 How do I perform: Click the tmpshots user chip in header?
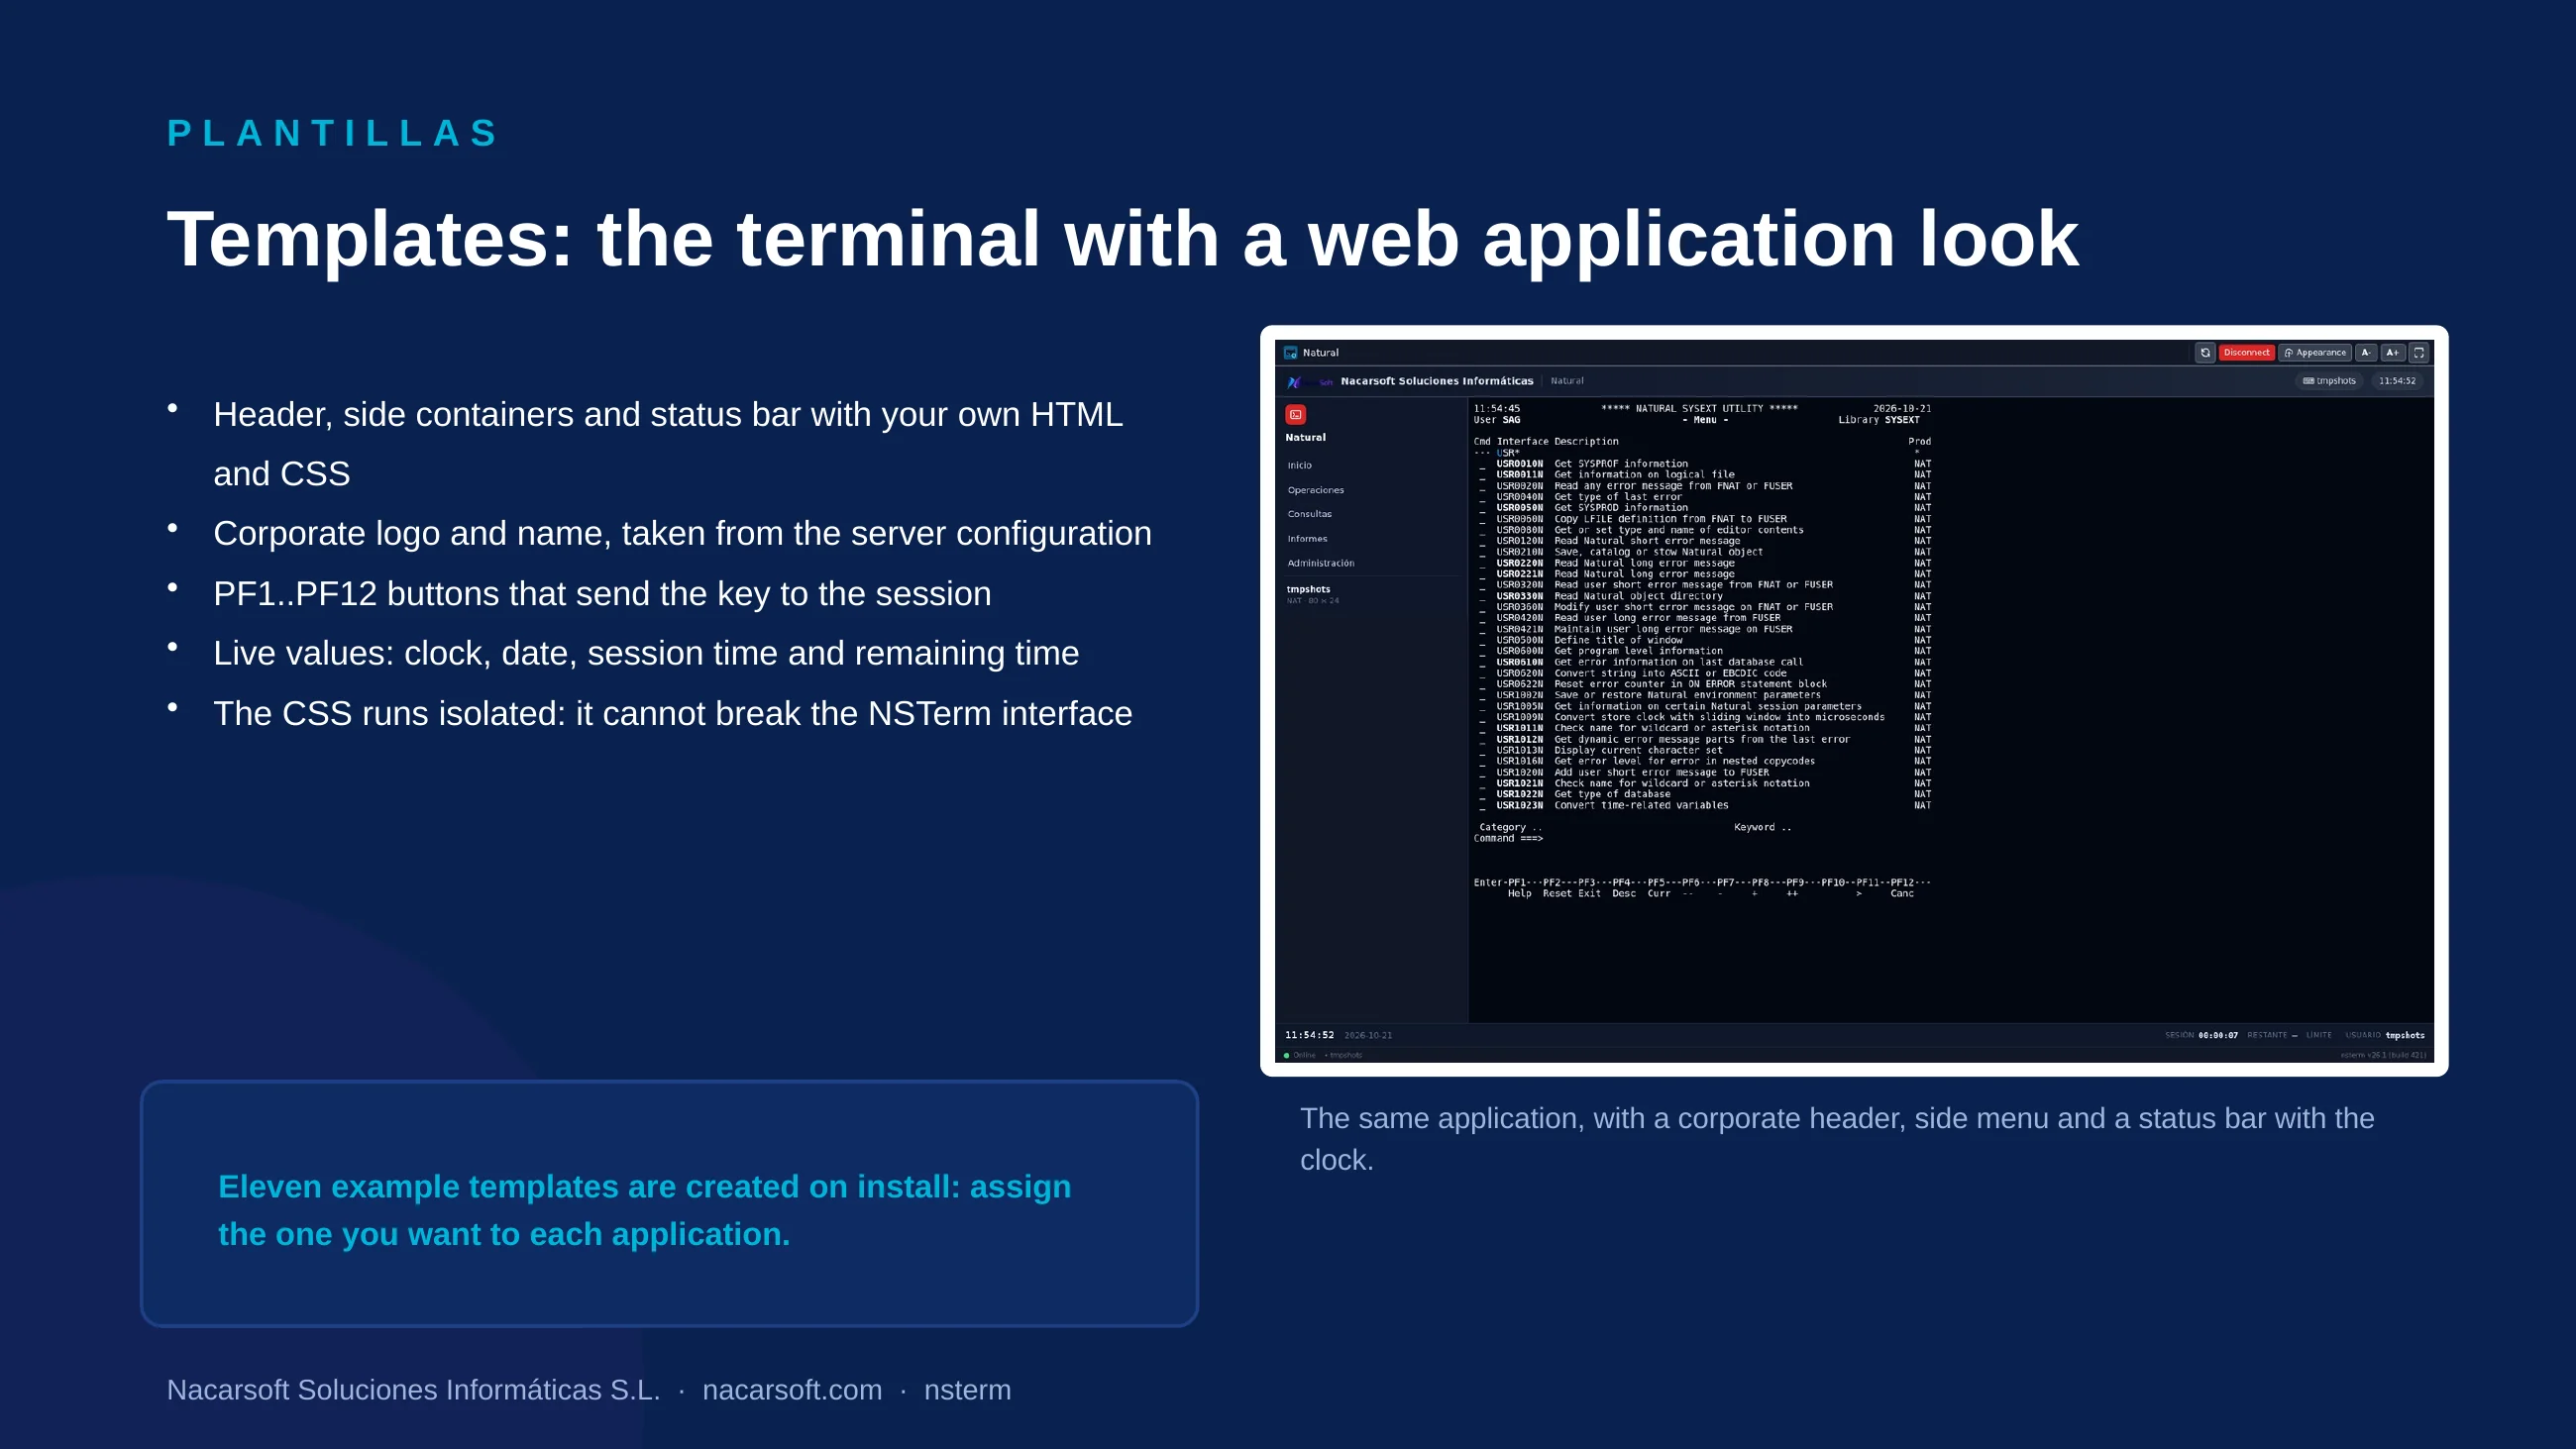(2329, 381)
